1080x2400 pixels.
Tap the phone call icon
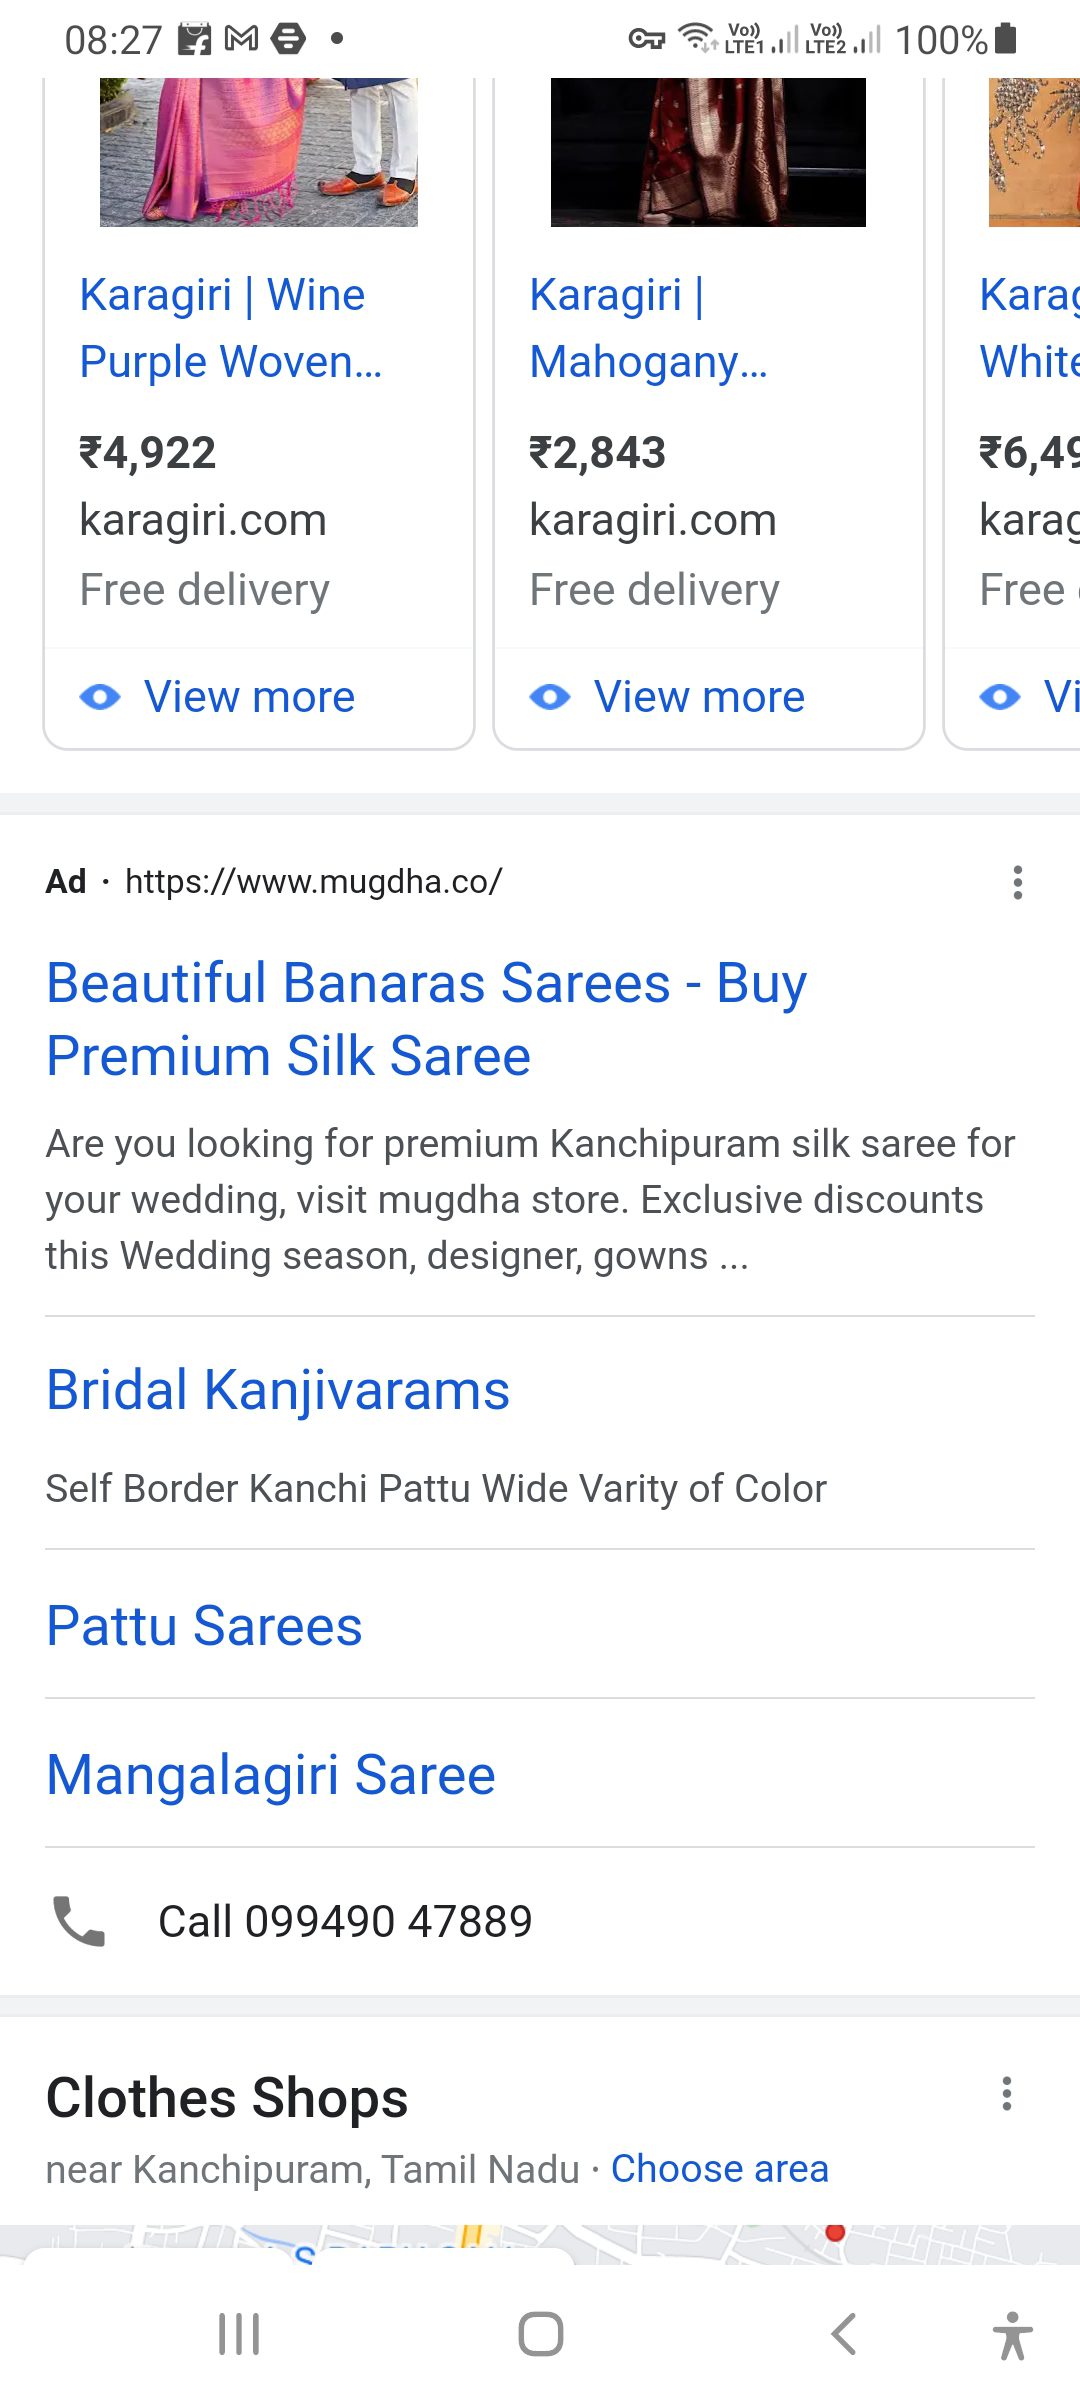point(78,1921)
